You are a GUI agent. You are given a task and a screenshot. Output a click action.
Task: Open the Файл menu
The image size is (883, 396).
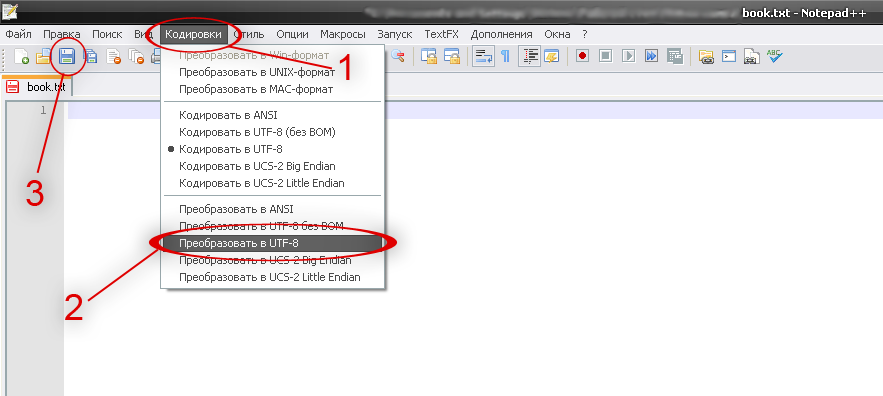pos(19,34)
